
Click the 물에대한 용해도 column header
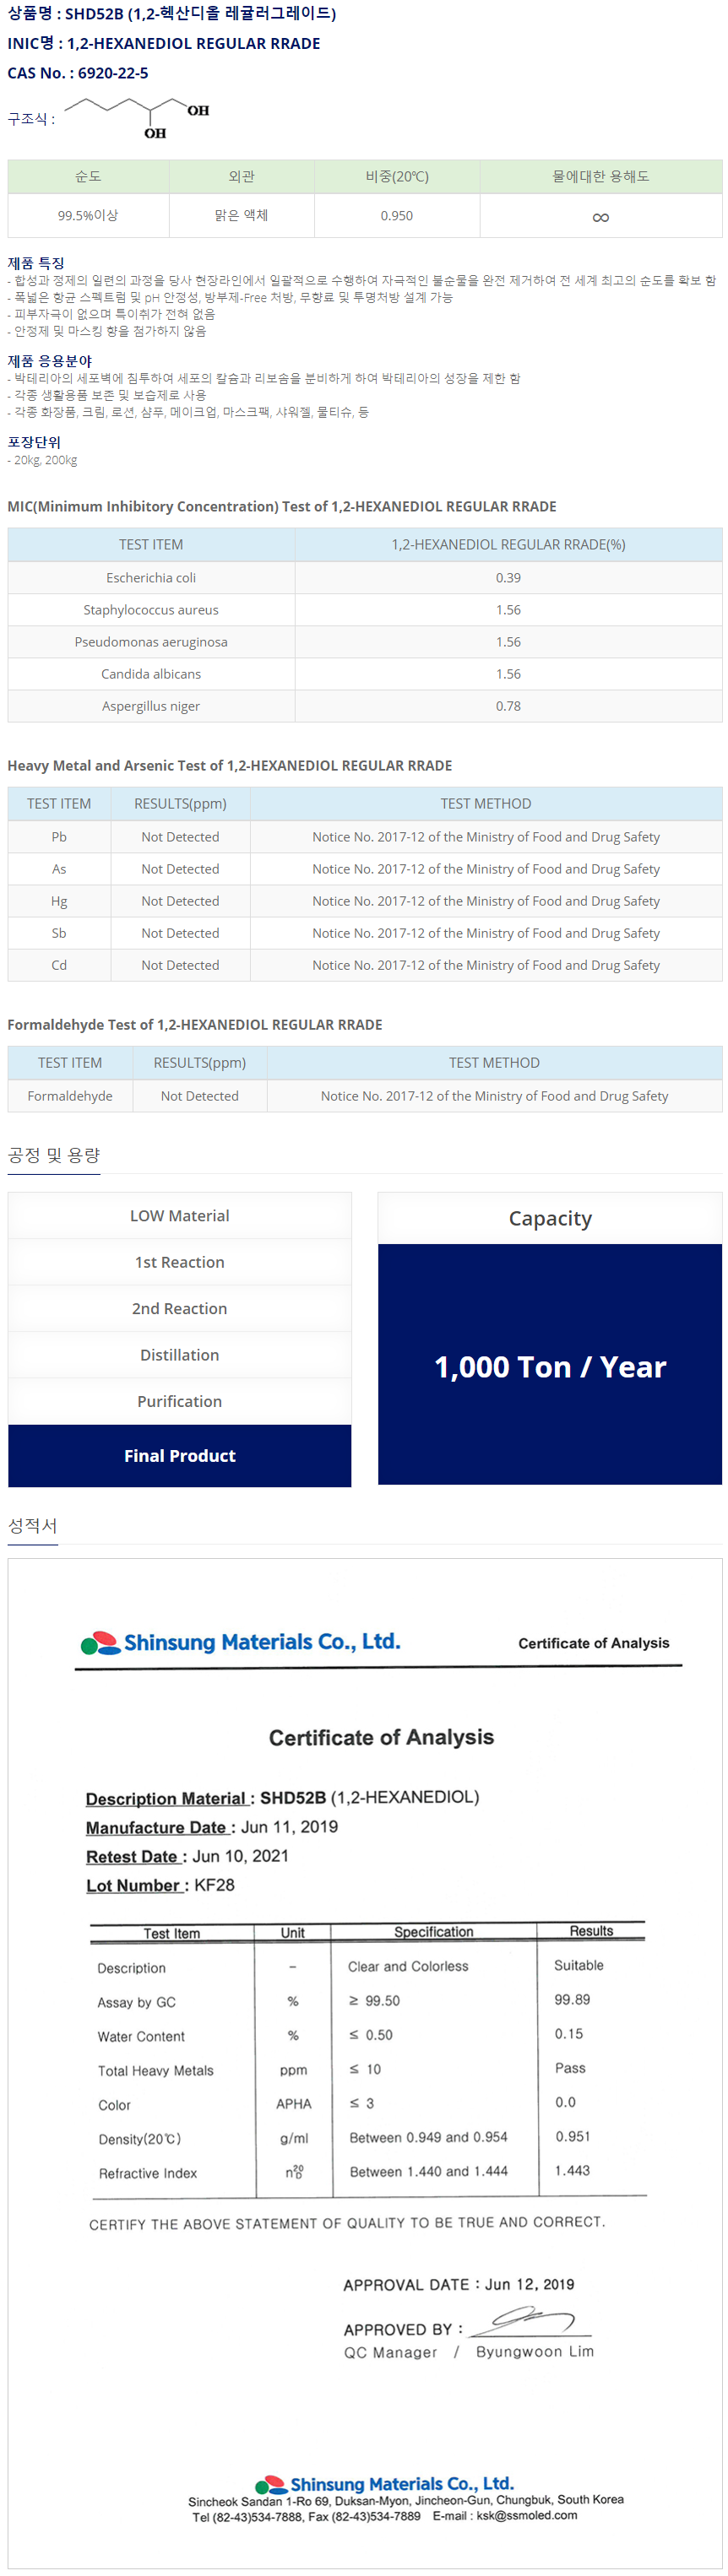[601, 176]
